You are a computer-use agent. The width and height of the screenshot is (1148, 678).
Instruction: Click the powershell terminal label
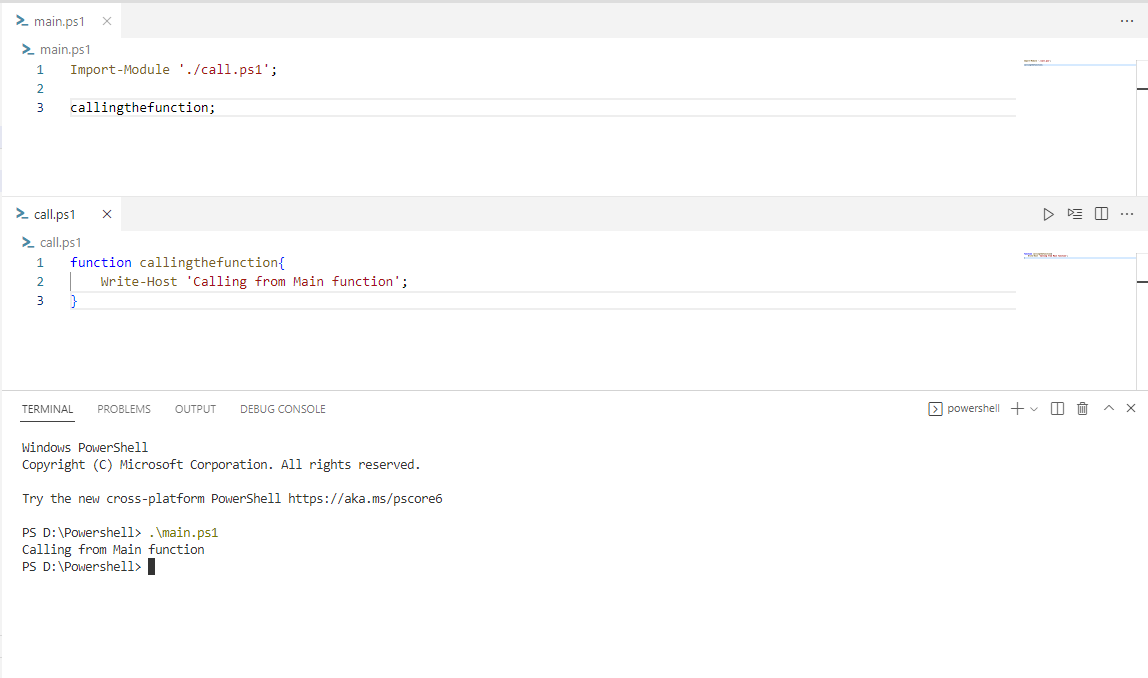coord(964,409)
